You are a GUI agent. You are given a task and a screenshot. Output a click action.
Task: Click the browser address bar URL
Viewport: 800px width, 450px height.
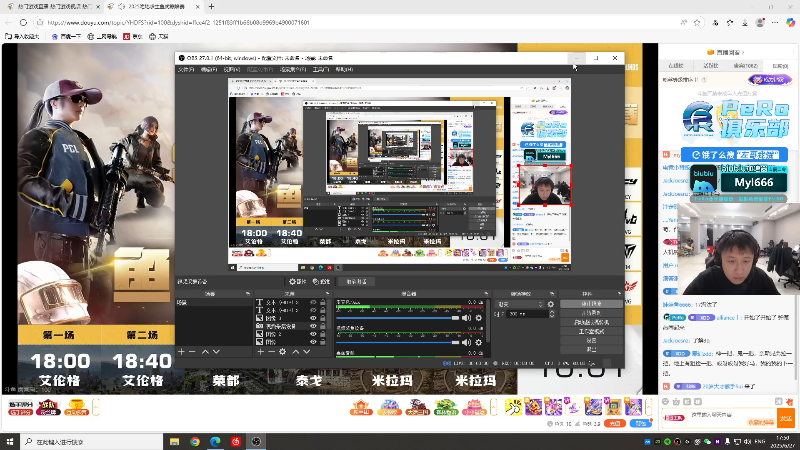[178, 22]
